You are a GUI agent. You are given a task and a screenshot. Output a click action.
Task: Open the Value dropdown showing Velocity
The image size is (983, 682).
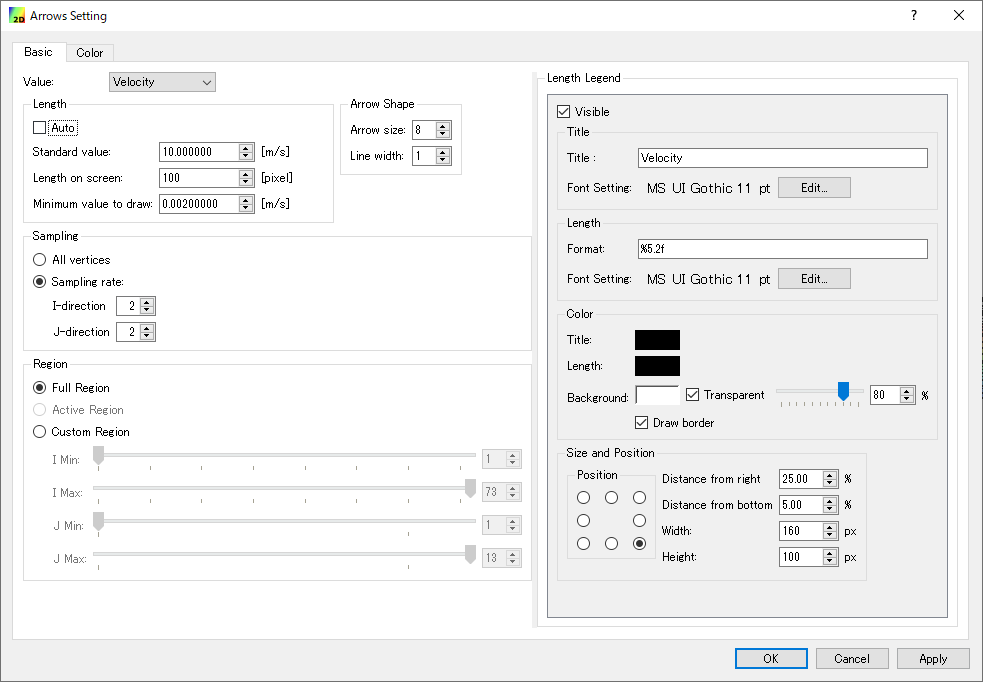[x=162, y=82]
